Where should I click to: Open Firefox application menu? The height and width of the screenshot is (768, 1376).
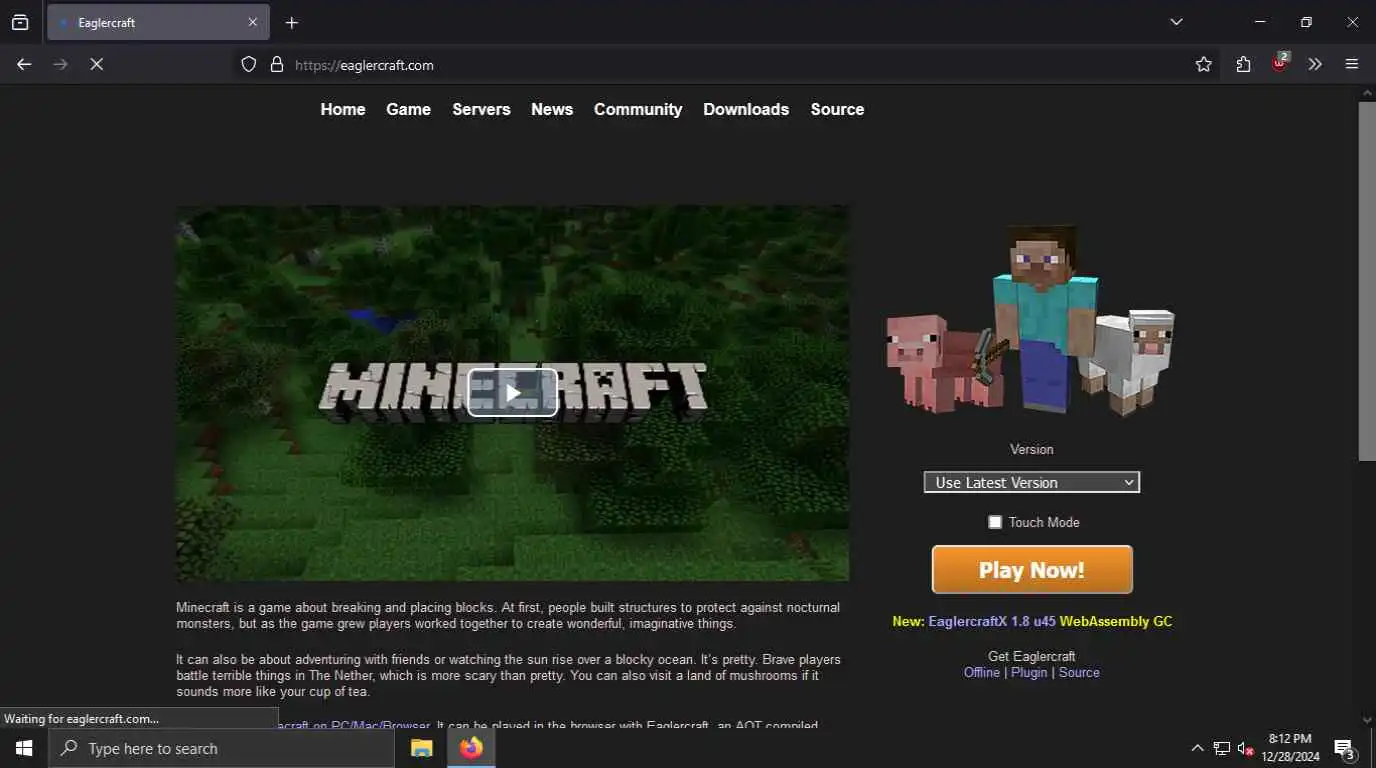click(x=1352, y=64)
